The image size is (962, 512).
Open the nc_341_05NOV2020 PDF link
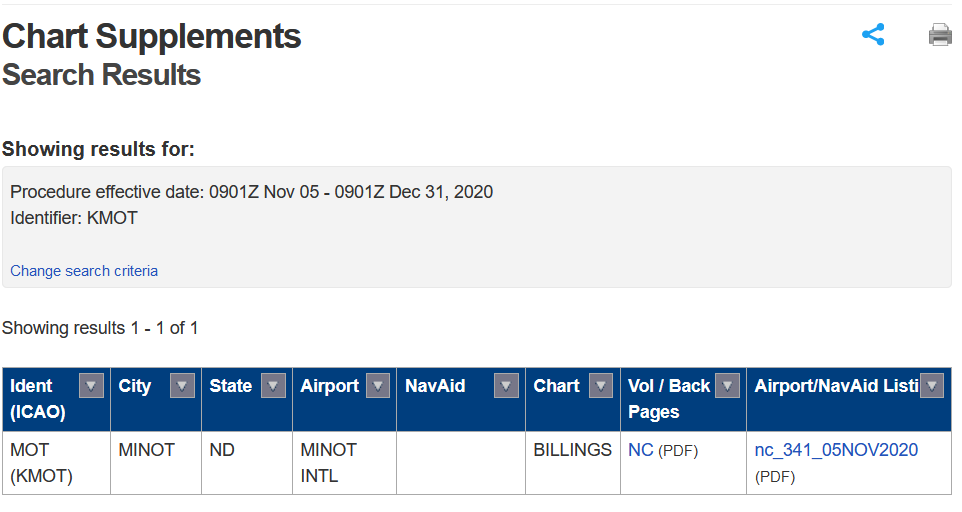click(x=836, y=450)
